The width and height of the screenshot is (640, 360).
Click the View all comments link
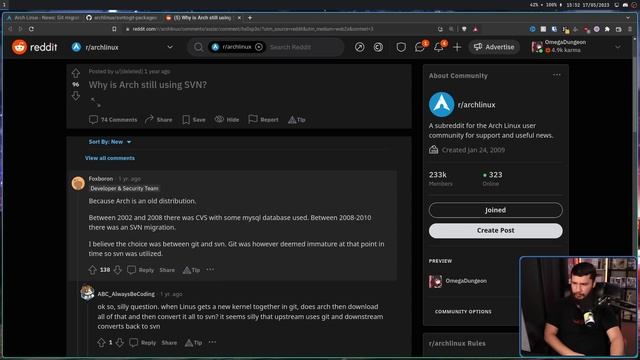(x=110, y=158)
